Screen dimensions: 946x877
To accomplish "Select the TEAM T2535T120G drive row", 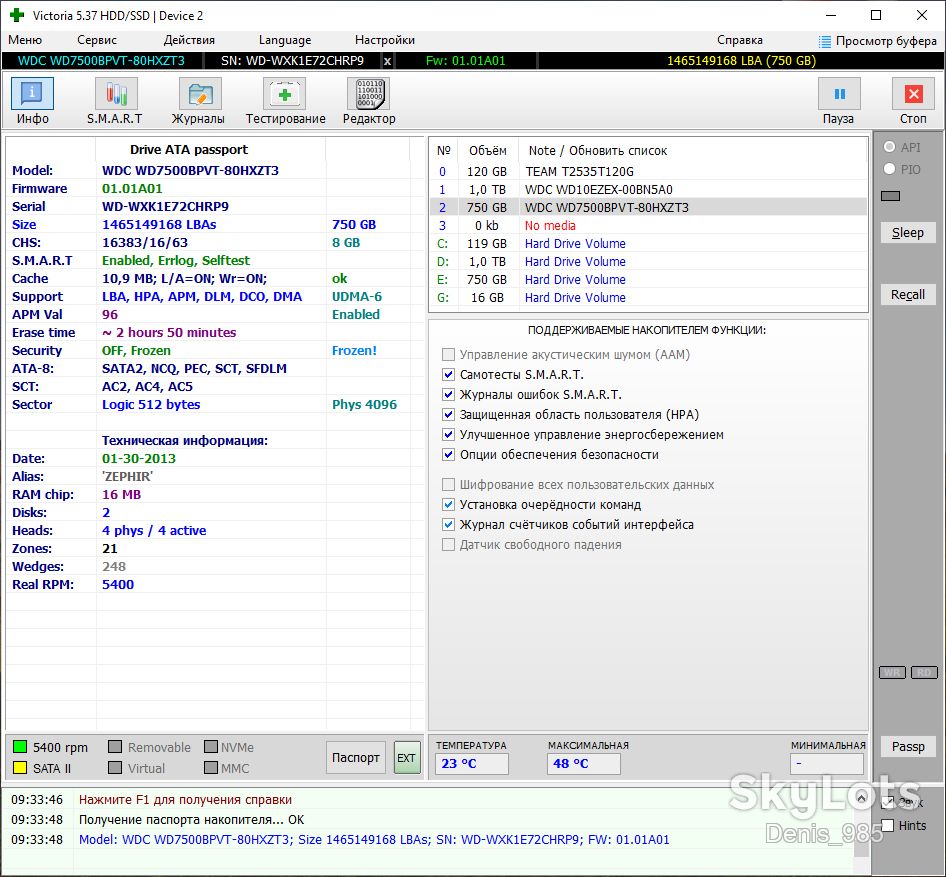I will click(x=649, y=171).
